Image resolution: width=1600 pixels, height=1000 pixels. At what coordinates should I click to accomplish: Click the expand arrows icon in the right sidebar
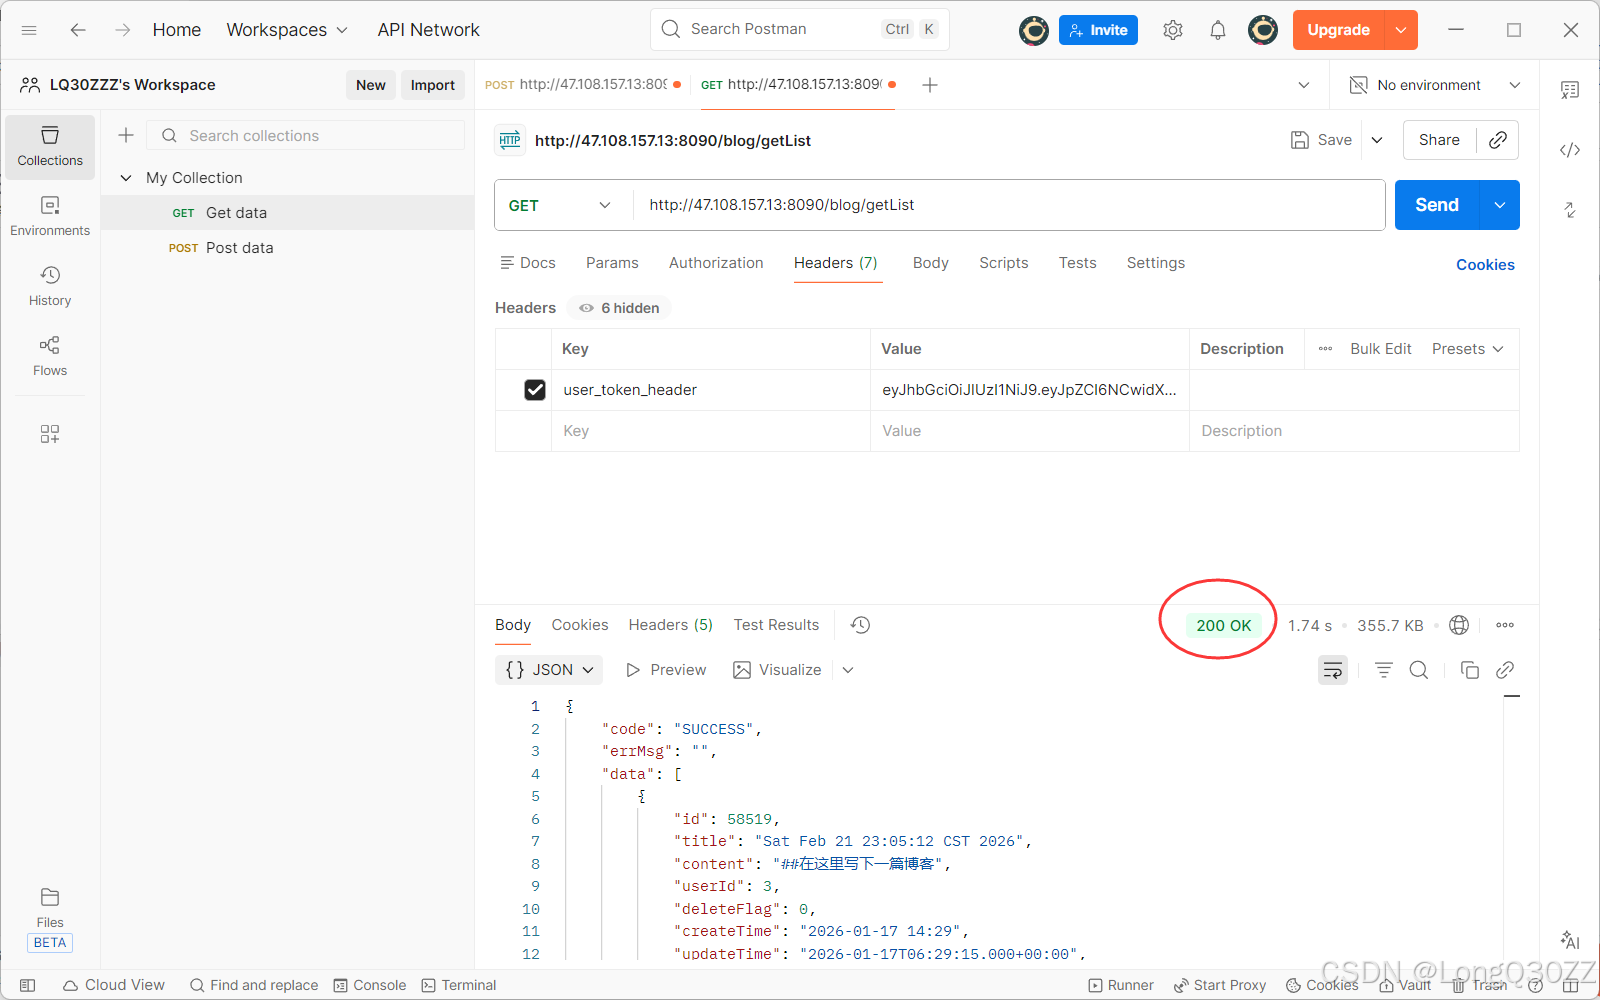click(x=1570, y=210)
